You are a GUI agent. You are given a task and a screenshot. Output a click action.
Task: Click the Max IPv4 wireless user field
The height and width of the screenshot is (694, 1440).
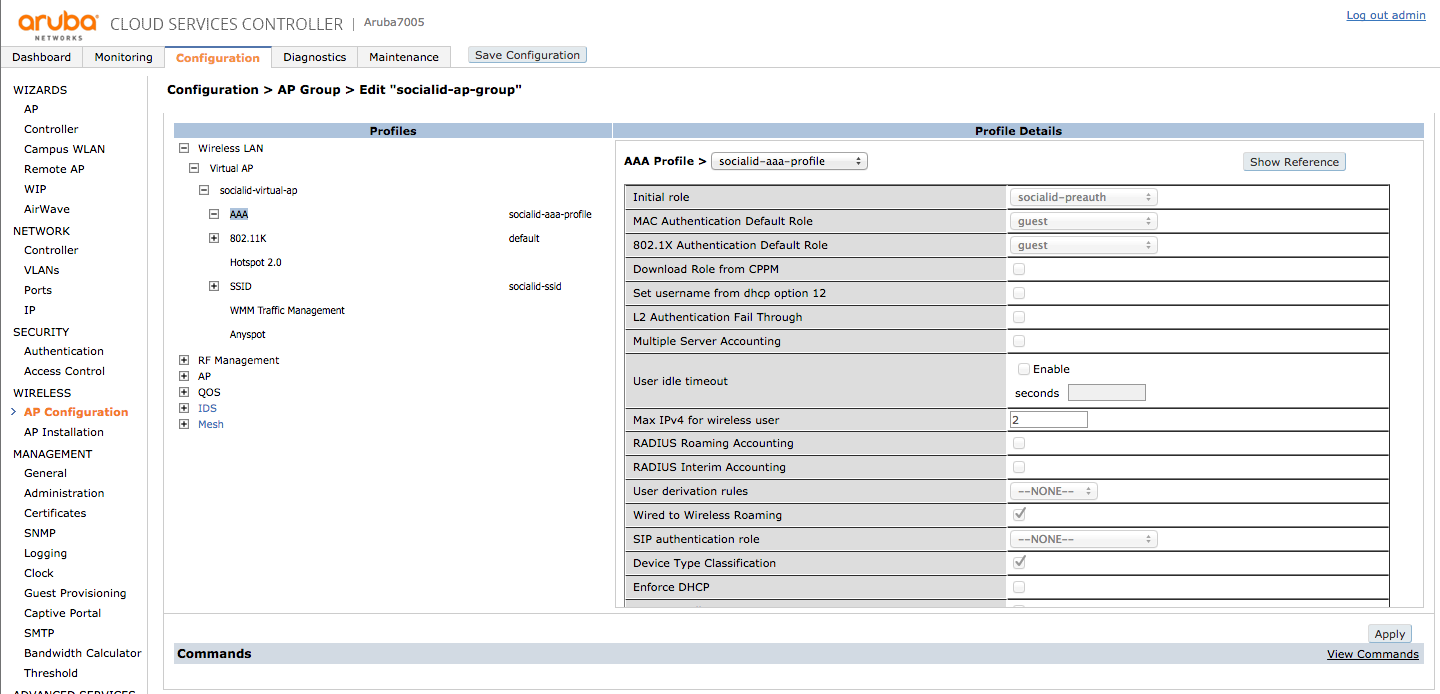tap(1048, 418)
